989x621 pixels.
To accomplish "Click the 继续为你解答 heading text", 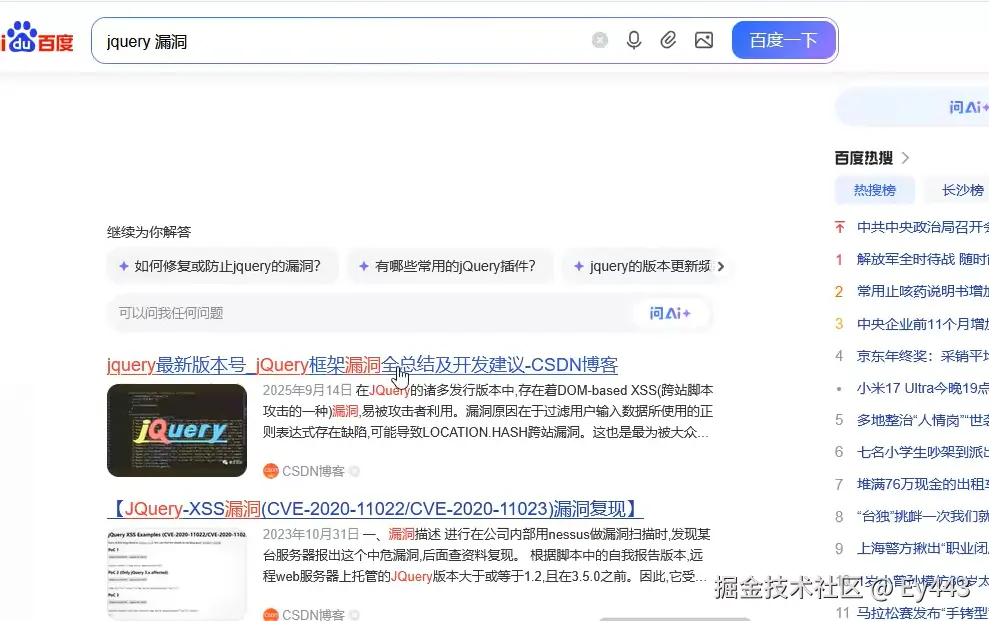I will pos(149,232).
